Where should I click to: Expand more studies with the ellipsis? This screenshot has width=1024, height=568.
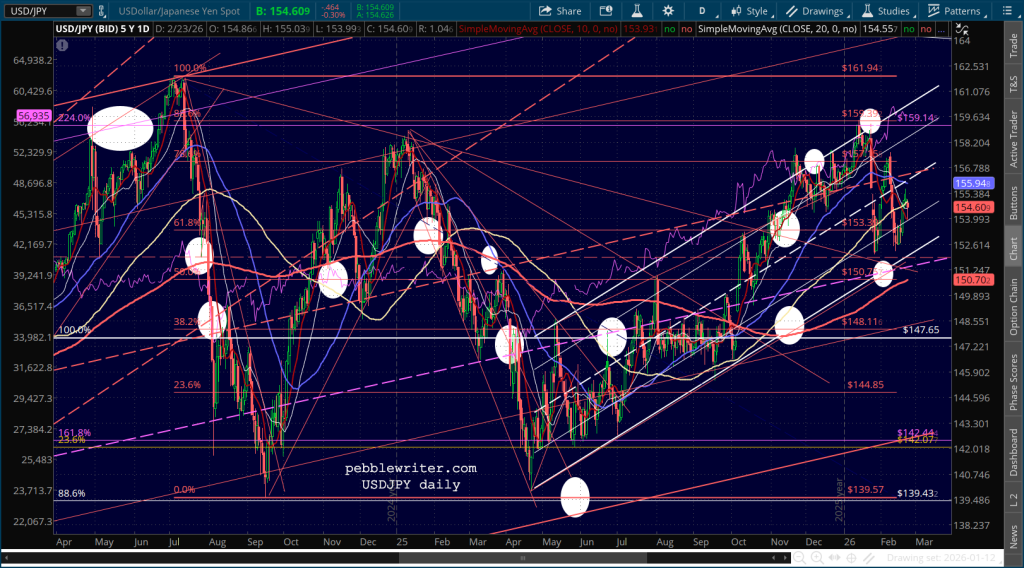pyautogui.click(x=941, y=29)
